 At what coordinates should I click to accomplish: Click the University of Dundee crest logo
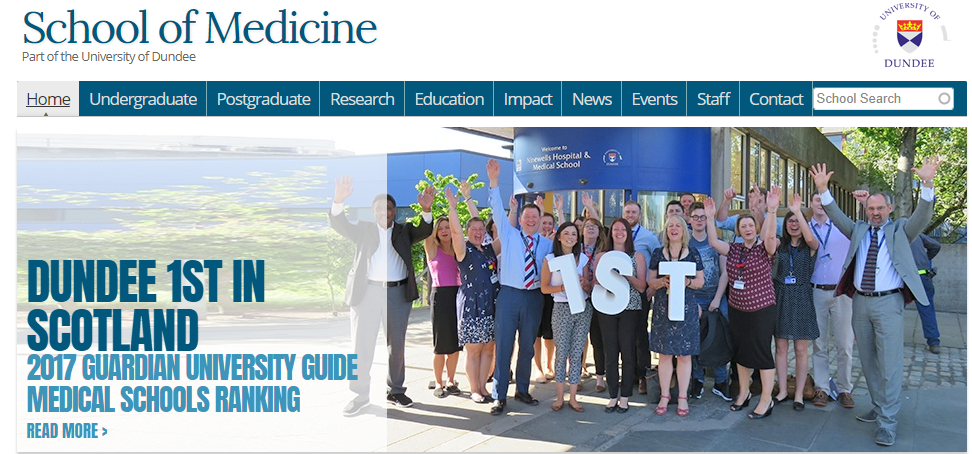point(911,36)
